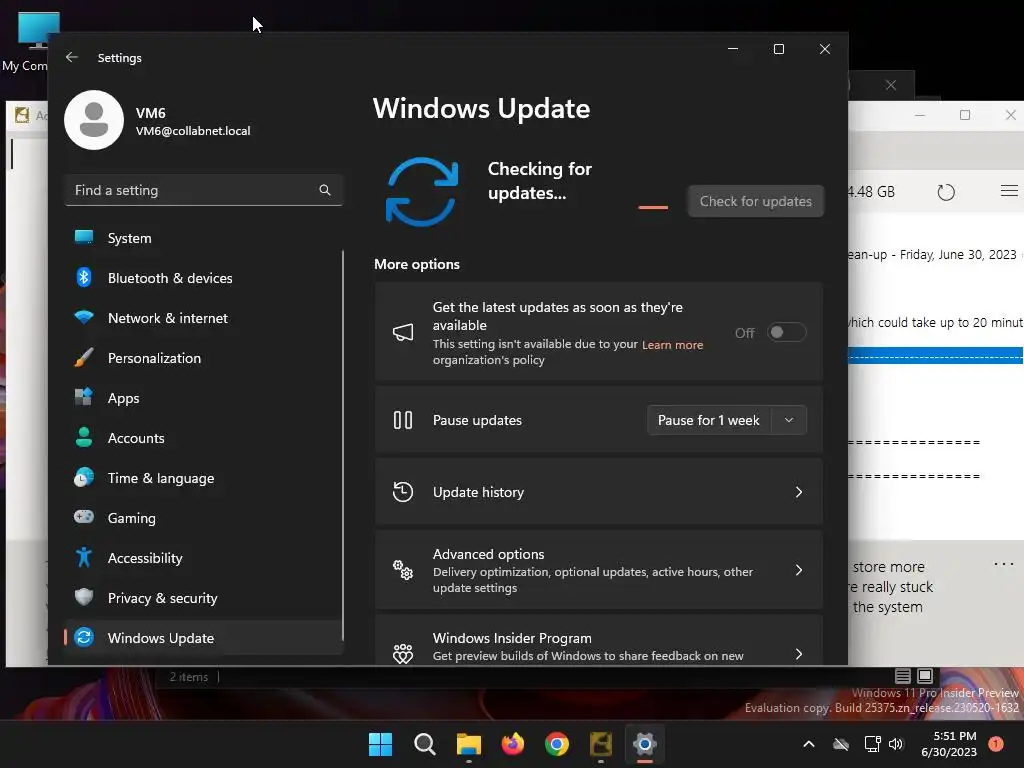Click the Find a setting search field
The width and height of the screenshot is (1024, 768).
204,190
